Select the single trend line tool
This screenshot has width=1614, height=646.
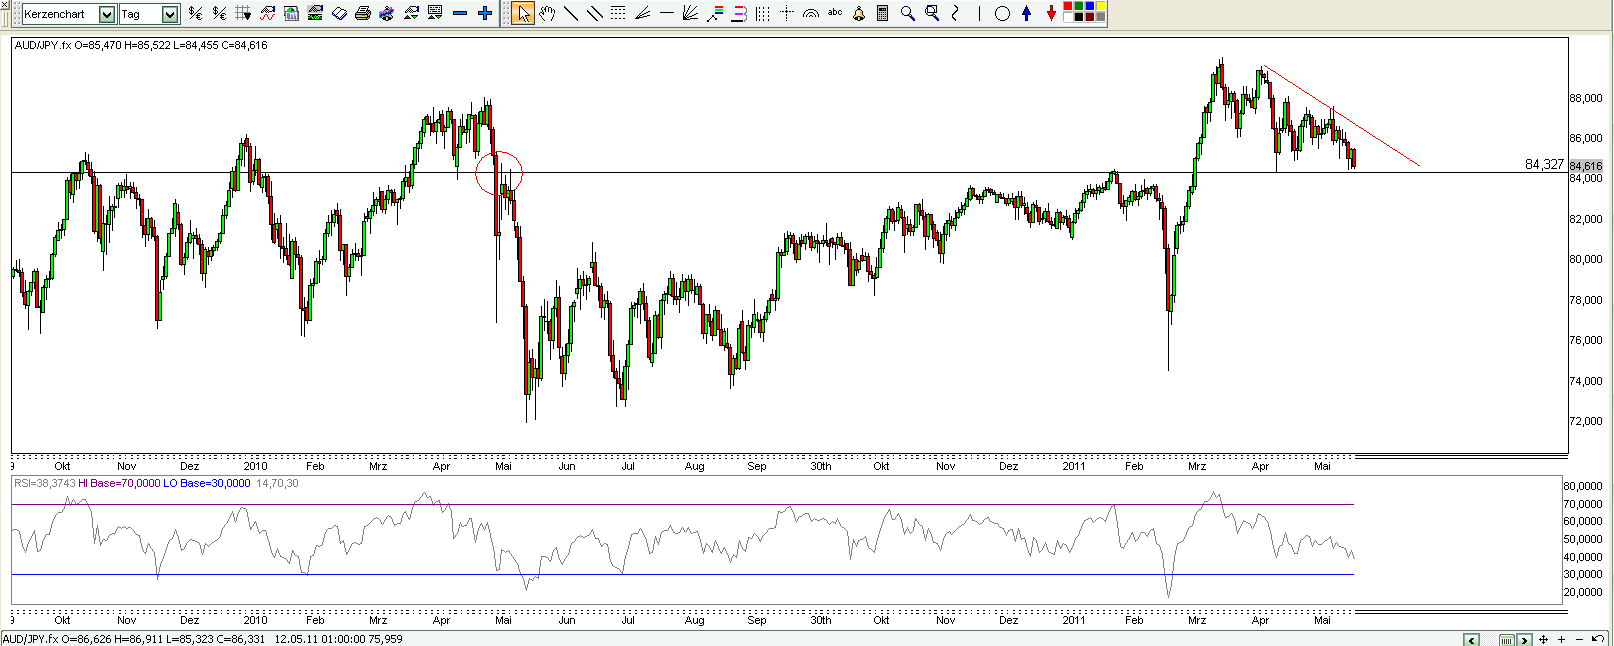tap(571, 14)
